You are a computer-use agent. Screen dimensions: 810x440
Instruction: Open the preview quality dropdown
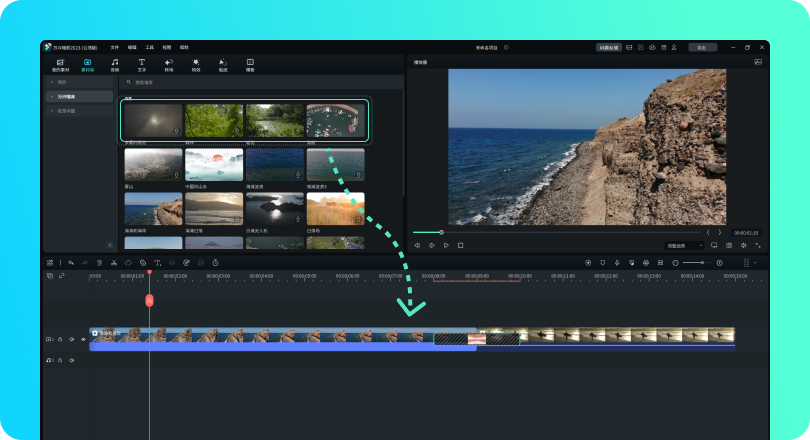[685, 245]
